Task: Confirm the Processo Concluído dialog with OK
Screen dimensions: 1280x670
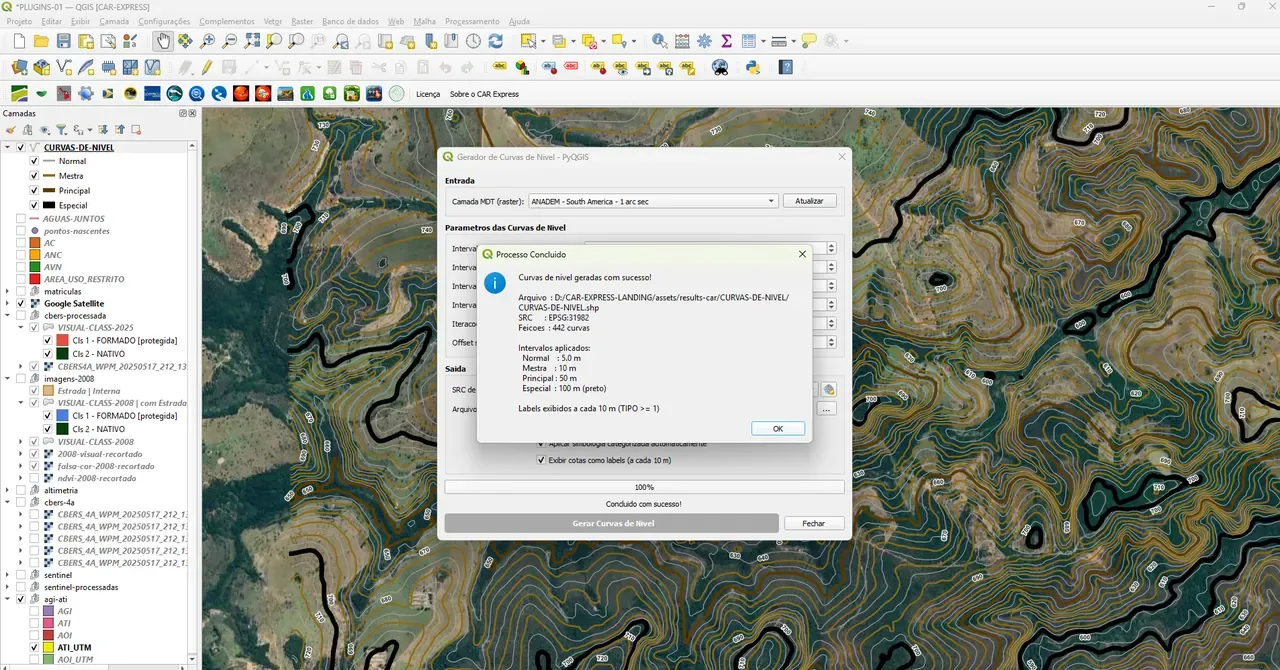Action: coord(778,428)
